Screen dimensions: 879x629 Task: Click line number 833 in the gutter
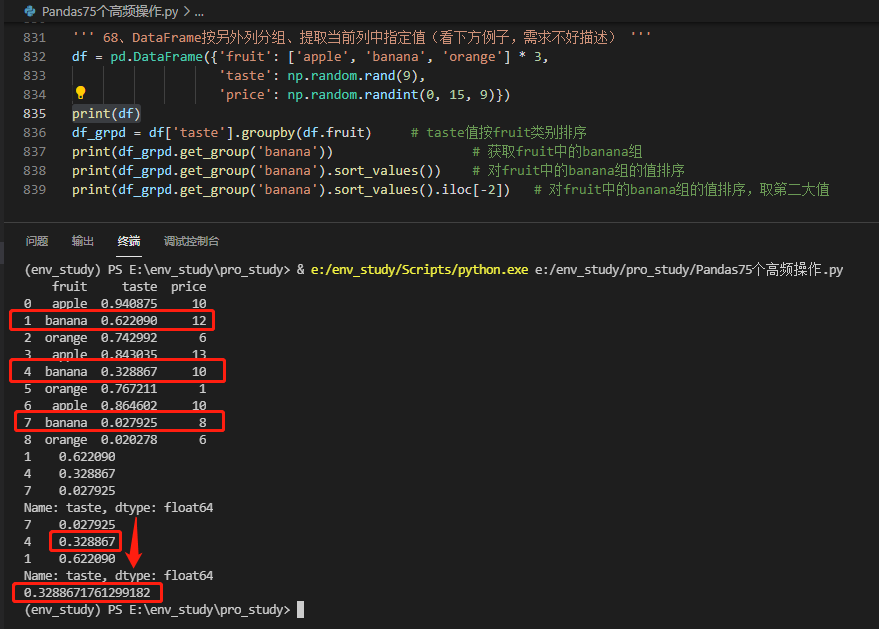35,76
